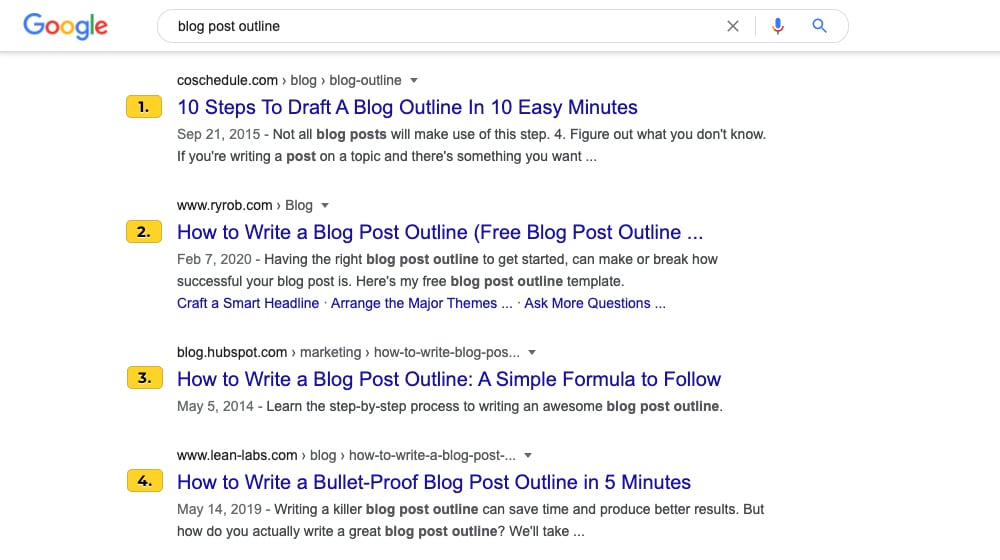This screenshot has width=1000, height=560.
Task: Start voice search with the microphone icon
Action: pyautogui.click(x=777, y=26)
